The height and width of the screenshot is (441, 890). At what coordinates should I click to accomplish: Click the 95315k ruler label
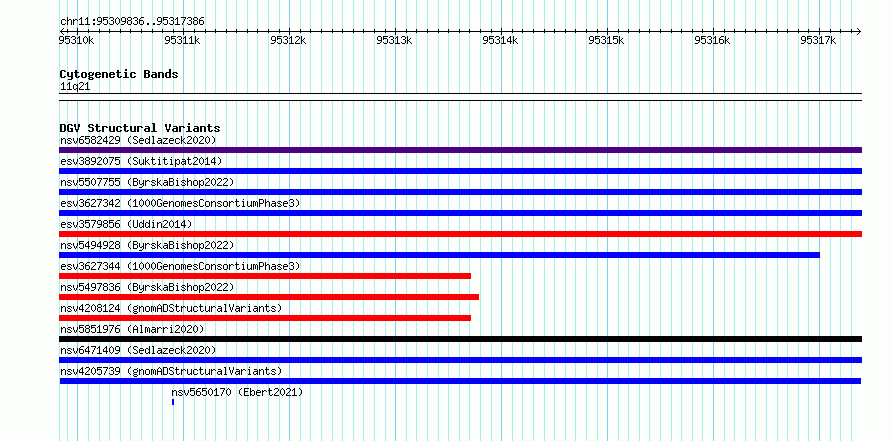click(606, 40)
